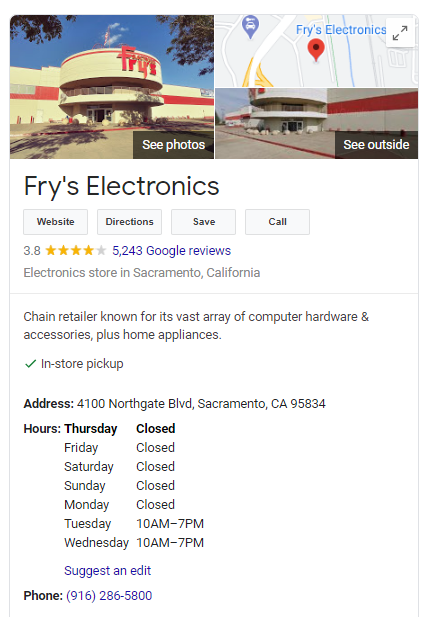Click the star rating icons
Image resolution: width=432 pixels, height=617 pixels.
point(76,250)
